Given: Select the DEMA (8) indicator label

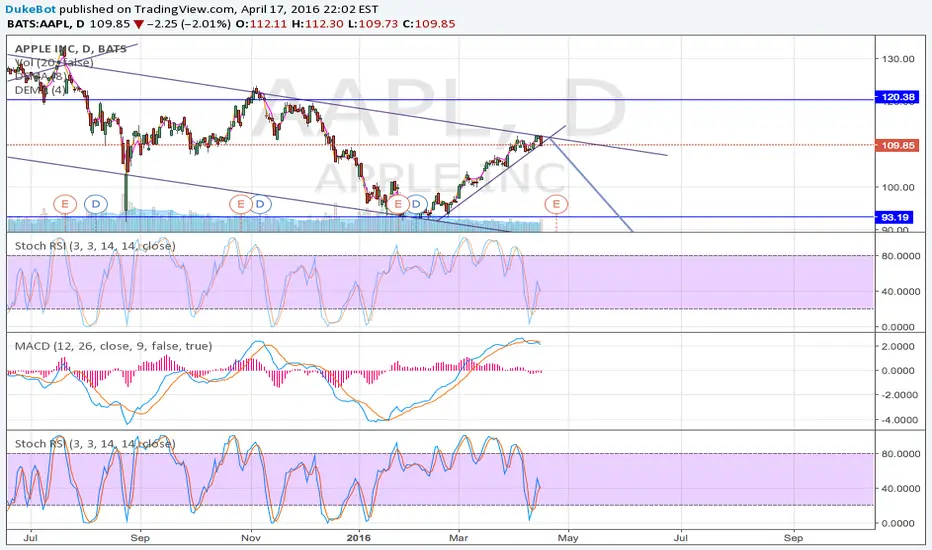Looking at the screenshot, I should 39,76.
